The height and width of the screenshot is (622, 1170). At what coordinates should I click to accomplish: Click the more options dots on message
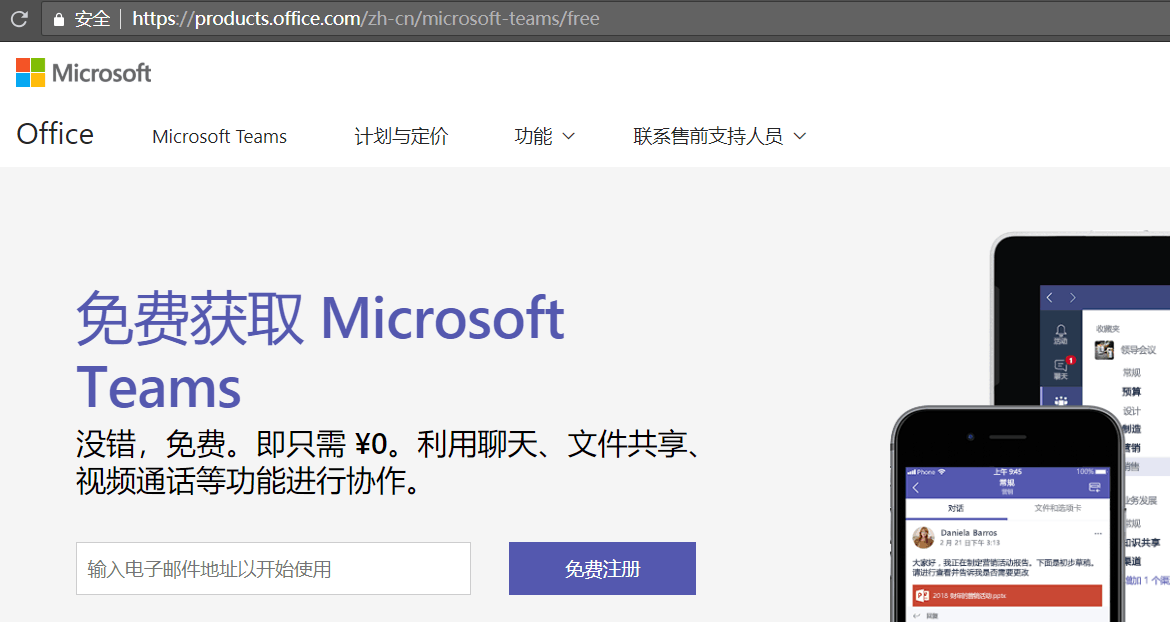tap(1098, 533)
